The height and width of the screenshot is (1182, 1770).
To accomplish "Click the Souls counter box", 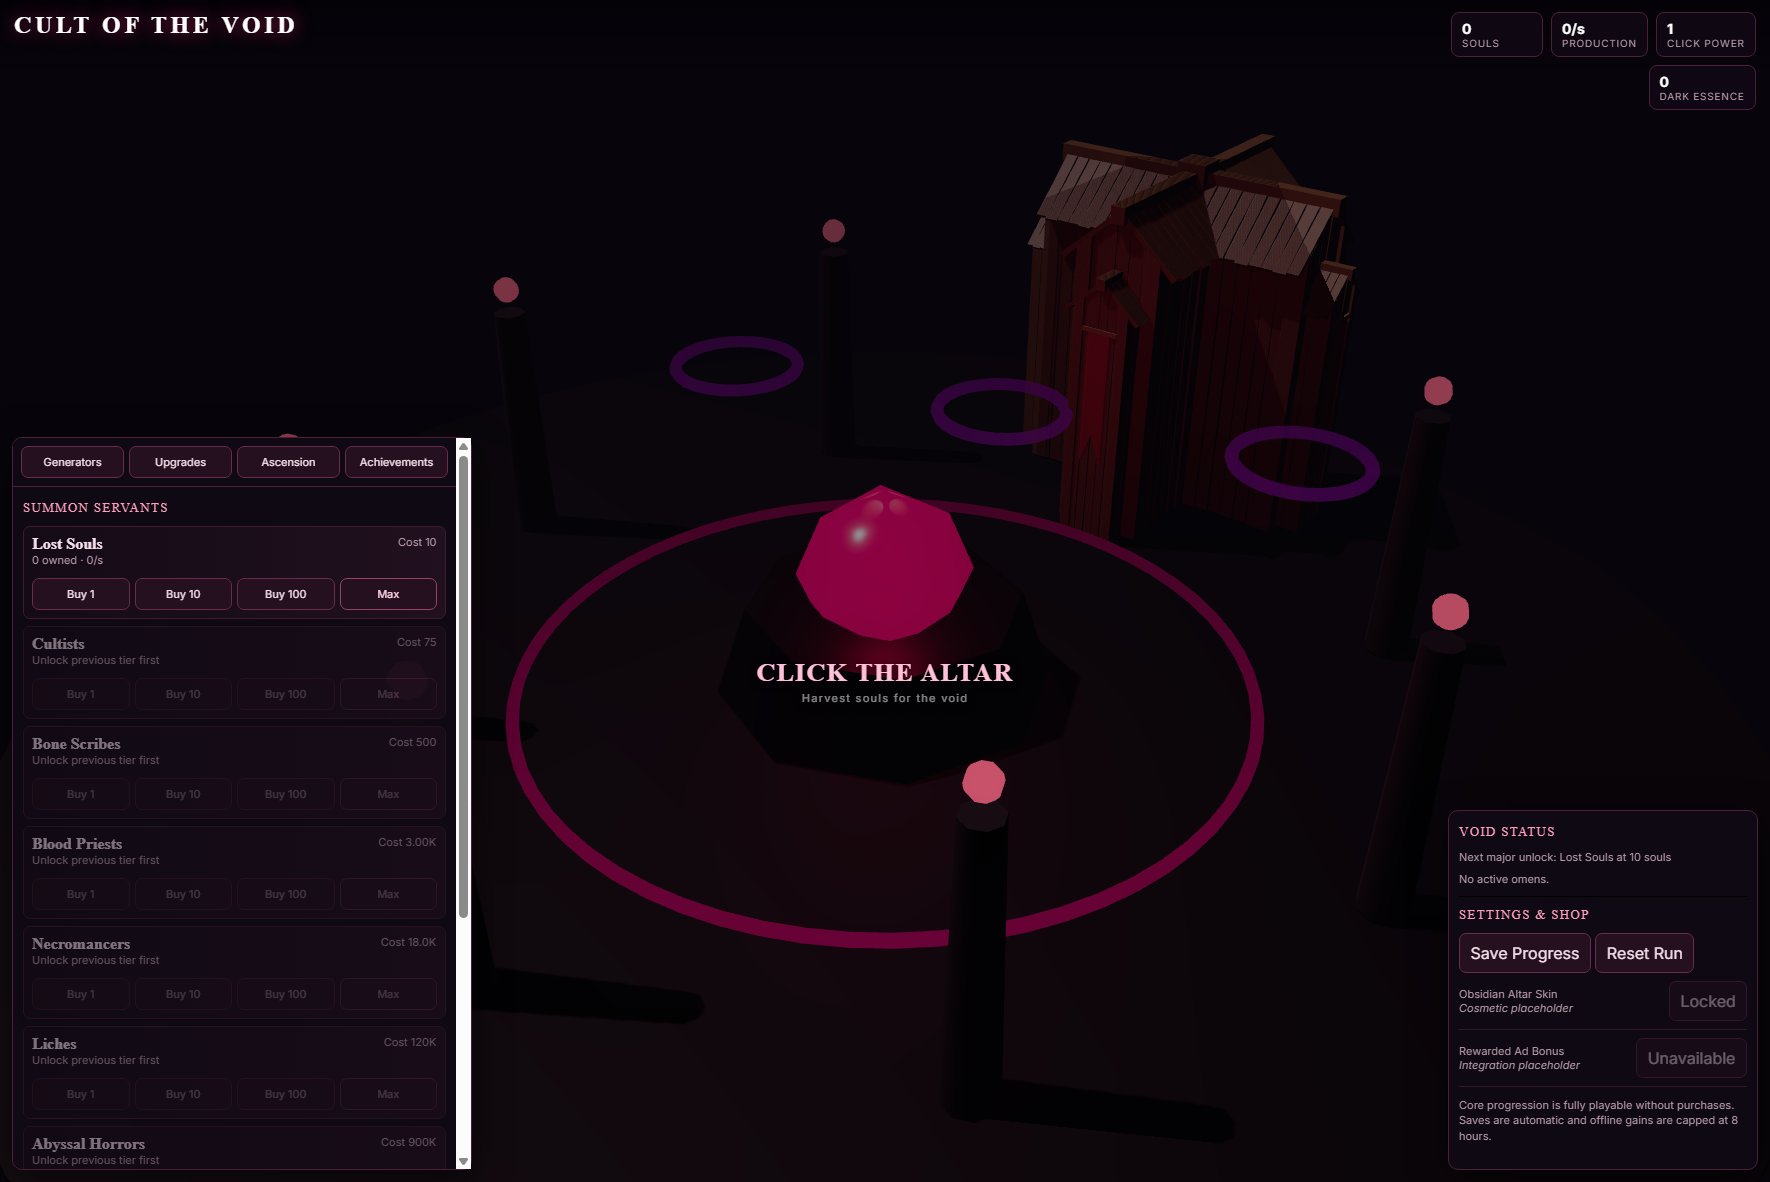I will pyautogui.click(x=1496, y=35).
